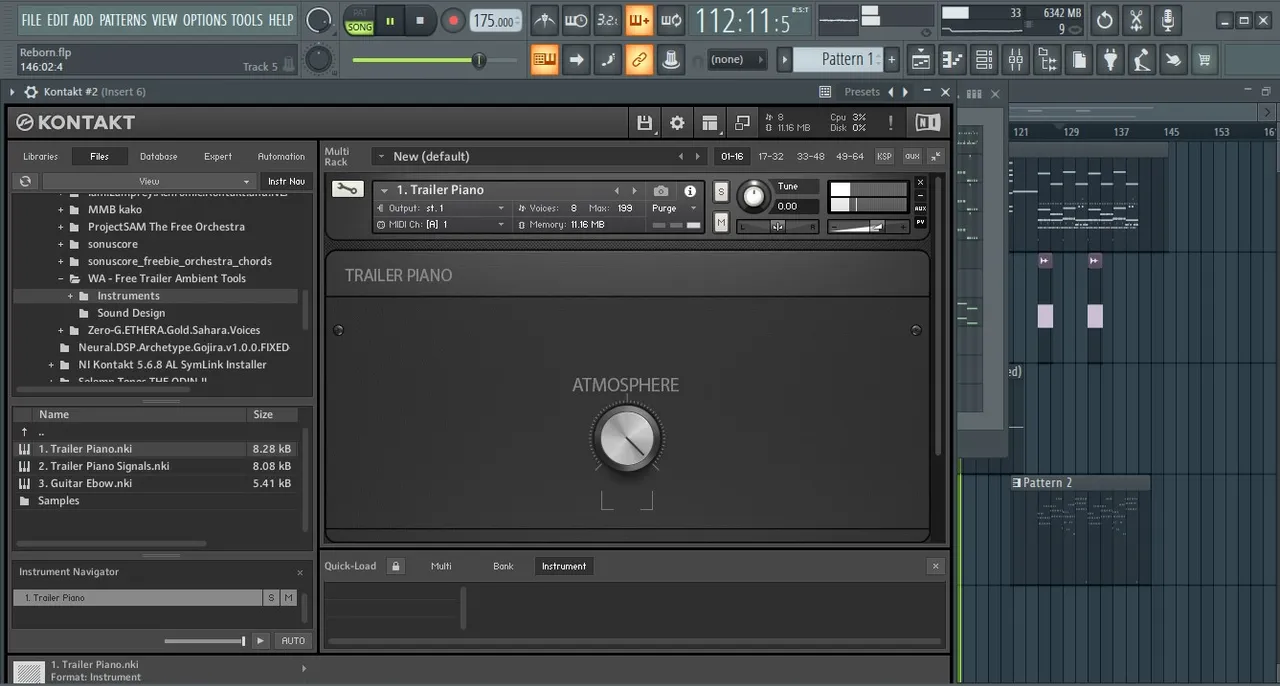1280x686 pixels.
Task: Click the exclamation panic button in Kontakt
Action: coord(890,123)
